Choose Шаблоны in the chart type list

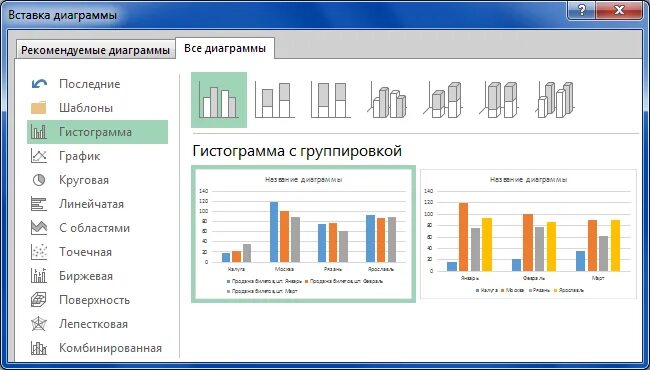pos(97,108)
